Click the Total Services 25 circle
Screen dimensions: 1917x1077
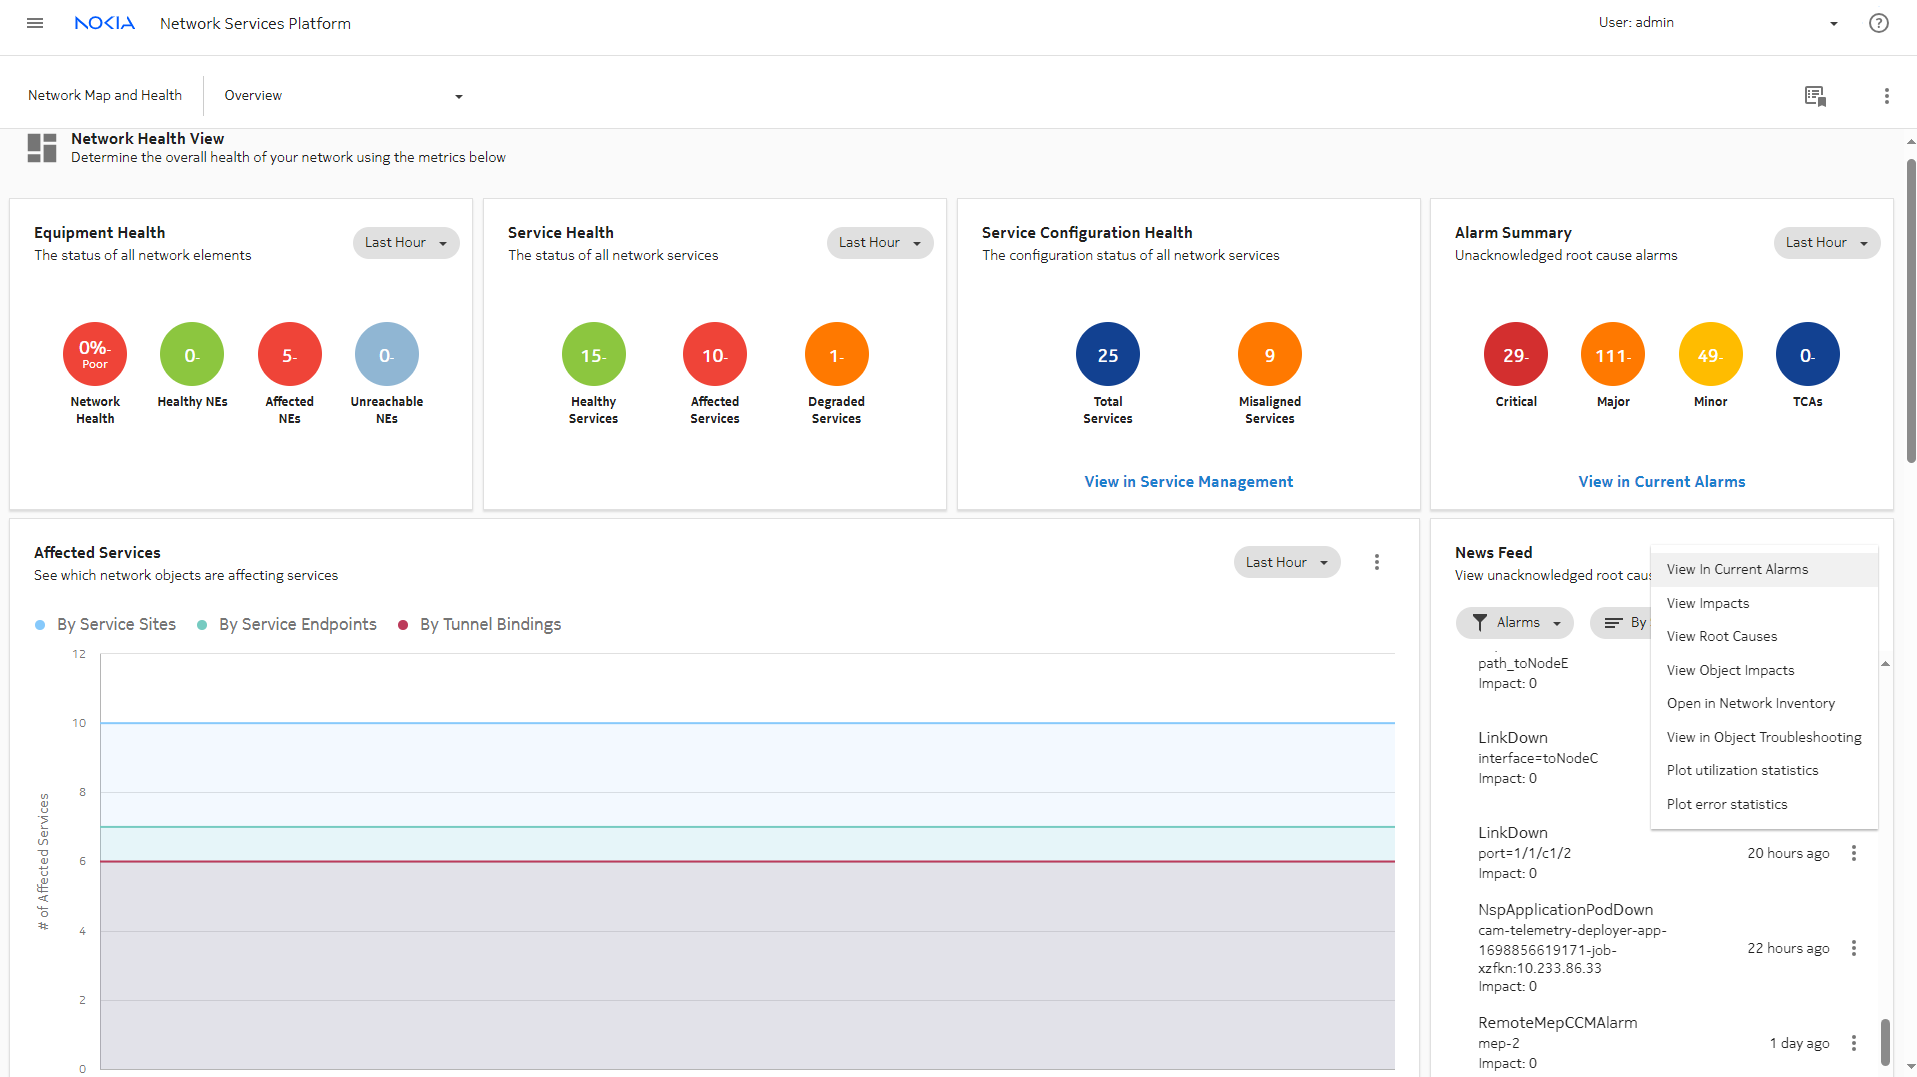pos(1108,354)
